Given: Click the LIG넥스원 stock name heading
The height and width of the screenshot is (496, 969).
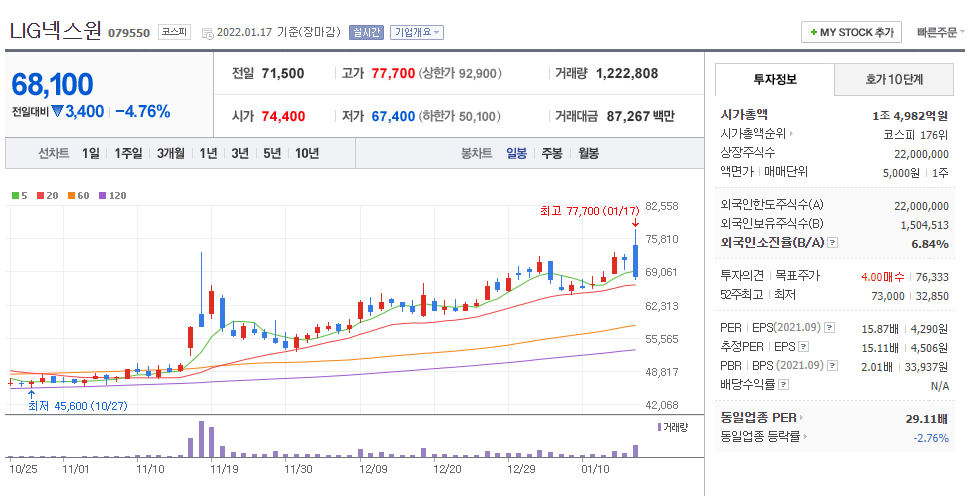Looking at the screenshot, I should coord(54,31).
